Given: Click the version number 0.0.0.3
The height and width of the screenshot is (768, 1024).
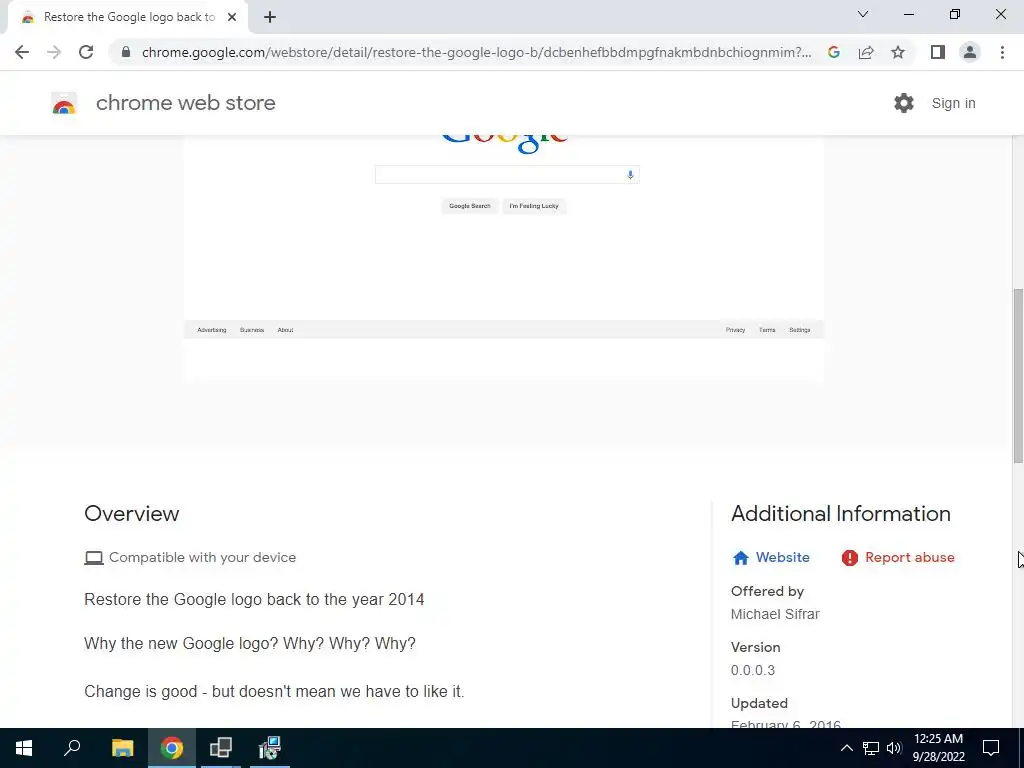Looking at the screenshot, I should click(752, 671).
